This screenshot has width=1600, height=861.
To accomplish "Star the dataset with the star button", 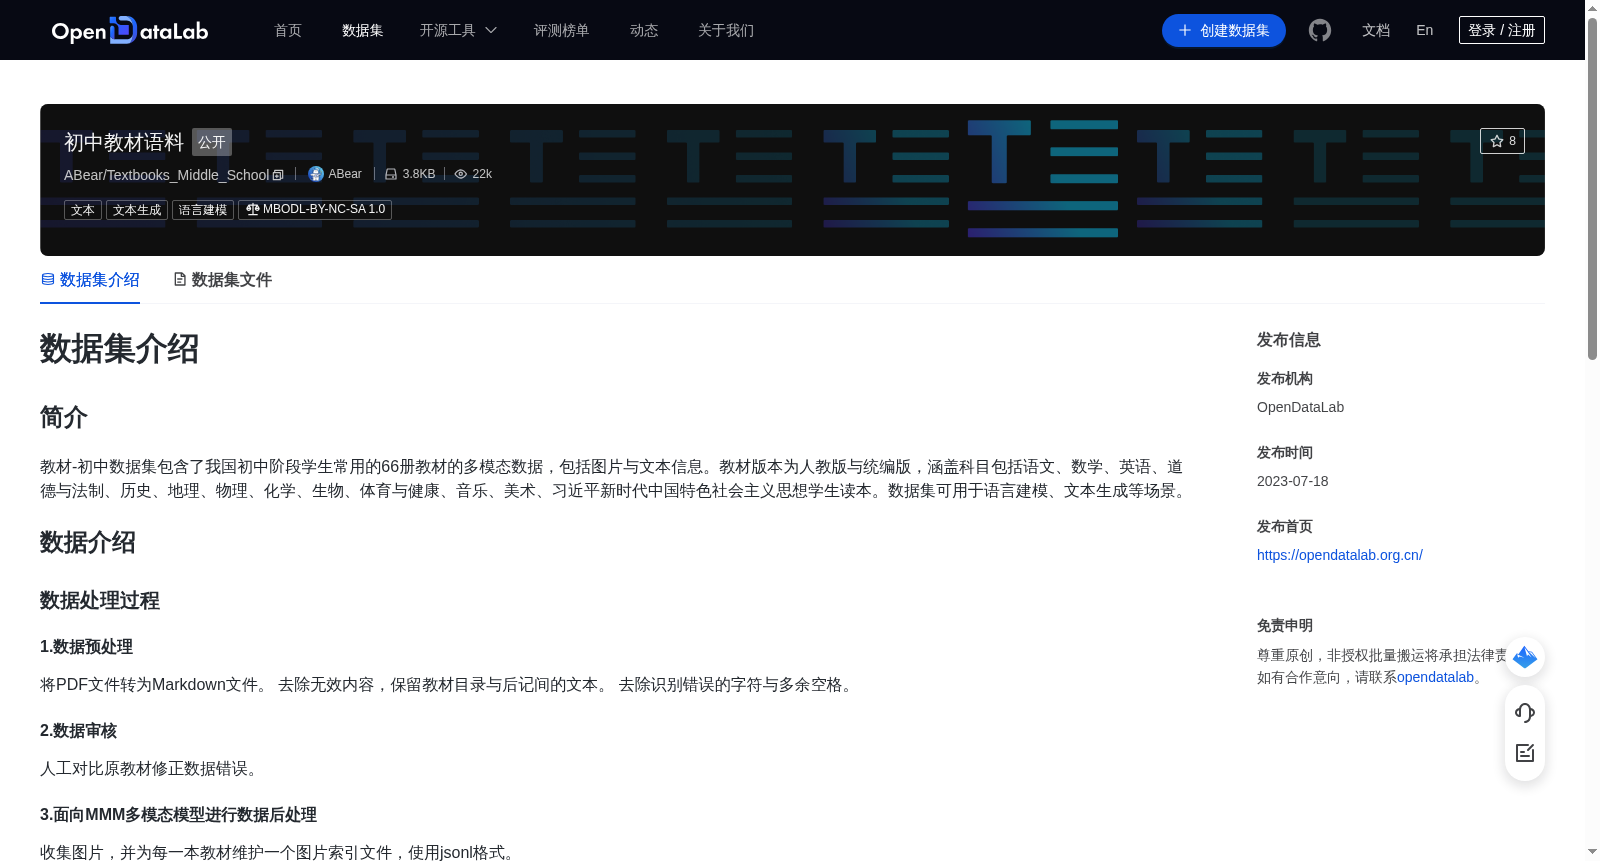I will 1502,141.
